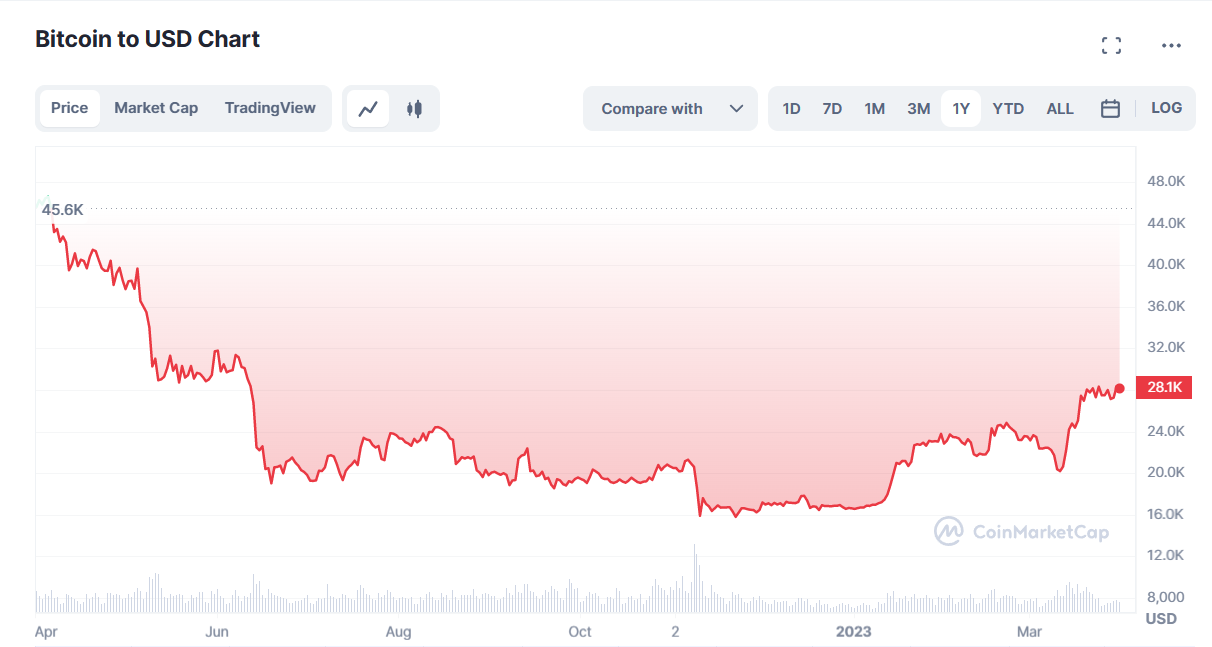1212x647 pixels.
Task: Select the 1M time range
Action: (875, 109)
